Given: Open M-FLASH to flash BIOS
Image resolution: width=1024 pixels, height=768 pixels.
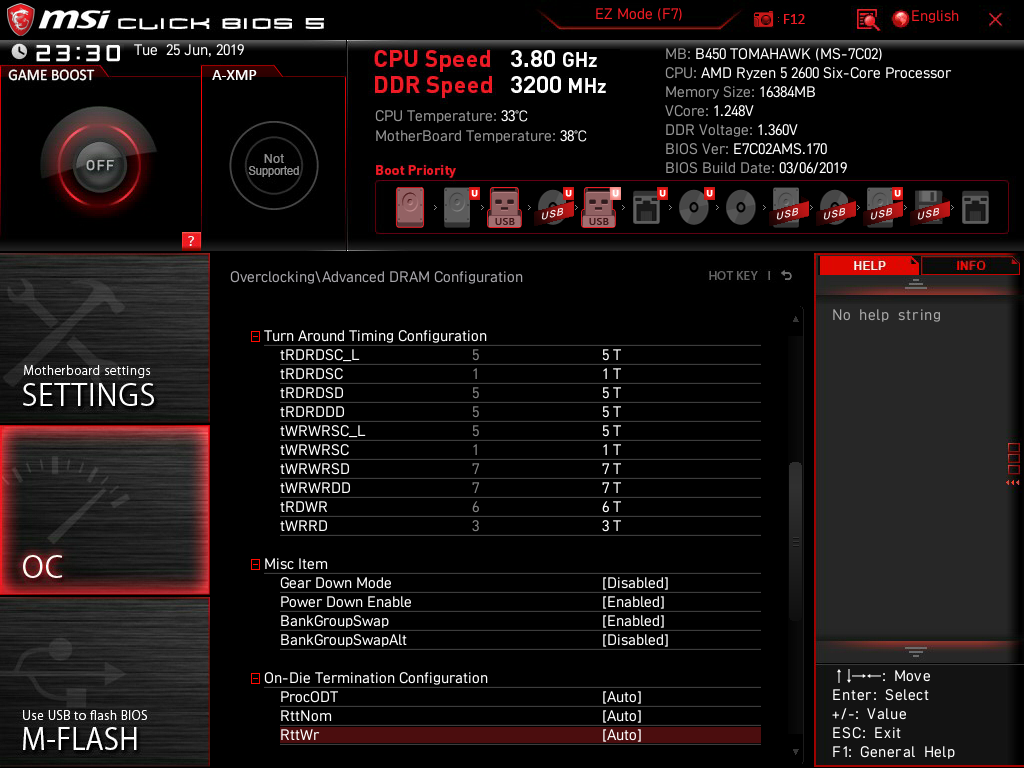Looking at the screenshot, I should click(x=104, y=682).
